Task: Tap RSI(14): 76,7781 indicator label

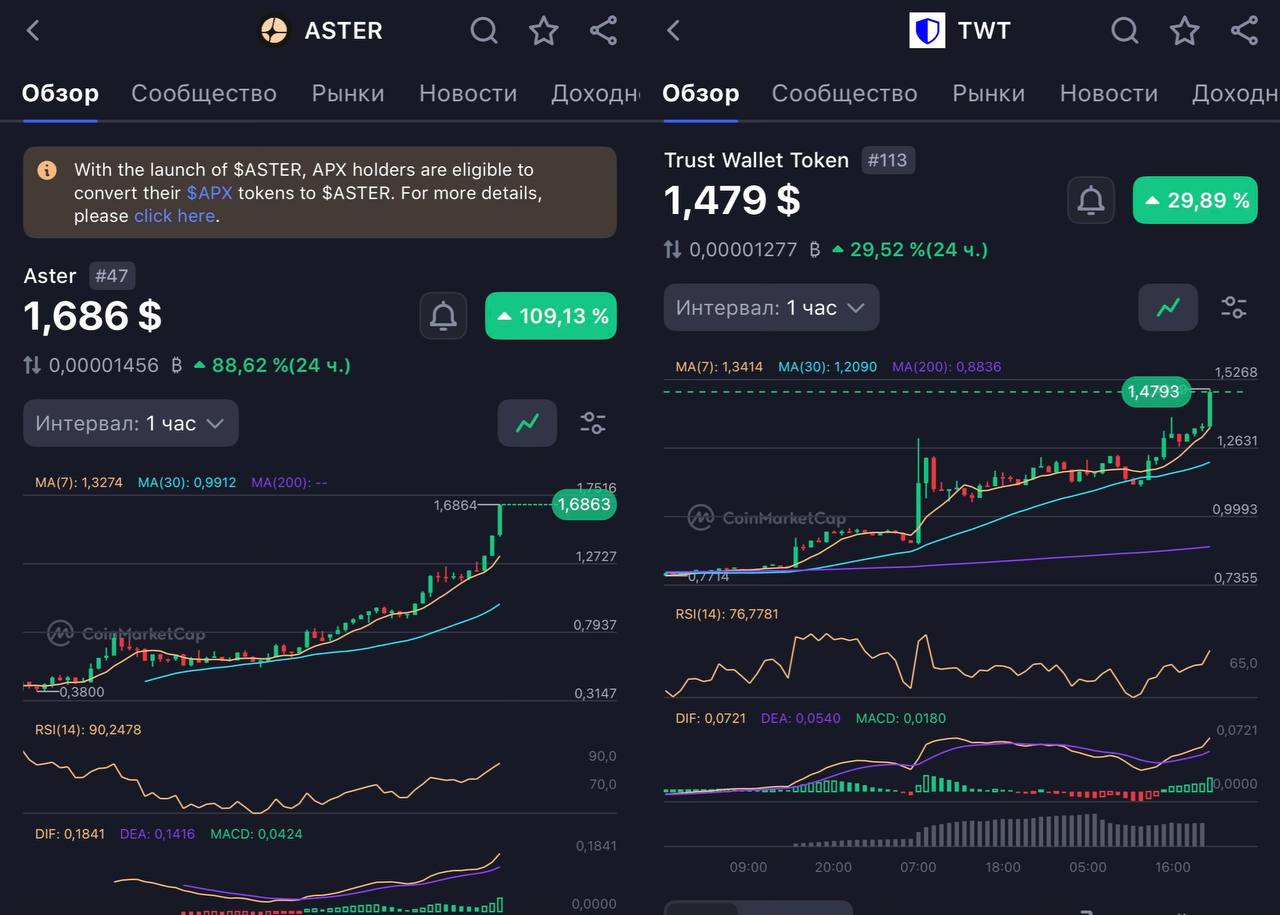Action: [x=727, y=614]
